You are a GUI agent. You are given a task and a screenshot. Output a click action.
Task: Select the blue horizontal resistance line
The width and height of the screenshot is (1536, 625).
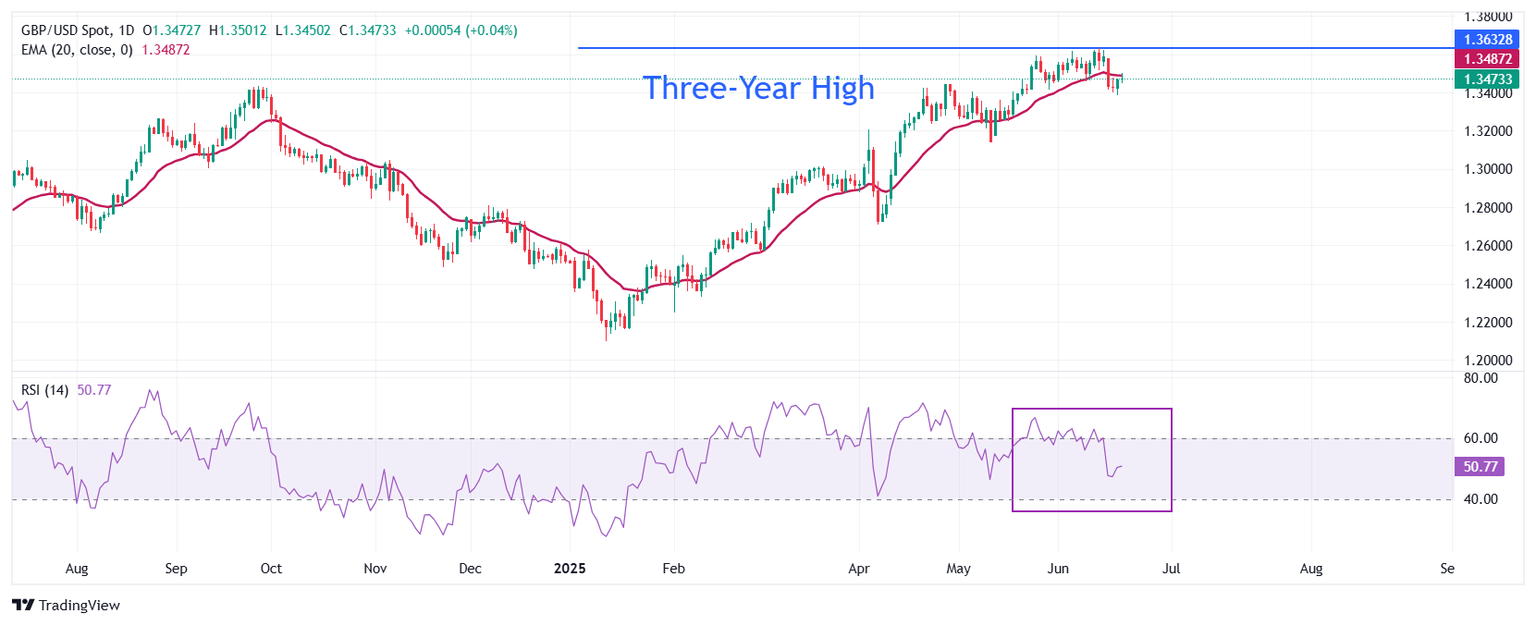1014,48
